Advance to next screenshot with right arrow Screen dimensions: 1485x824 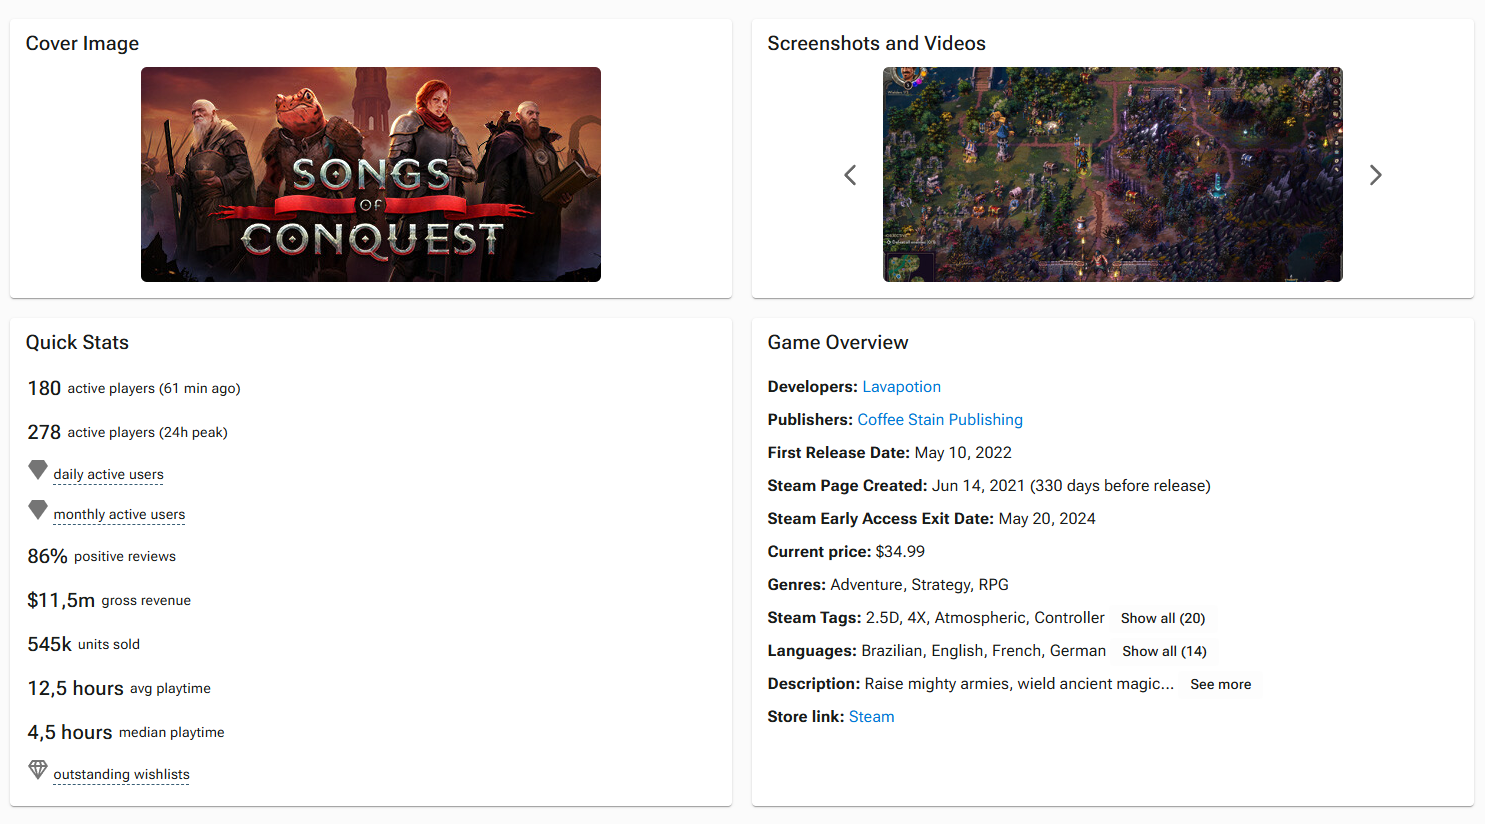1376,175
